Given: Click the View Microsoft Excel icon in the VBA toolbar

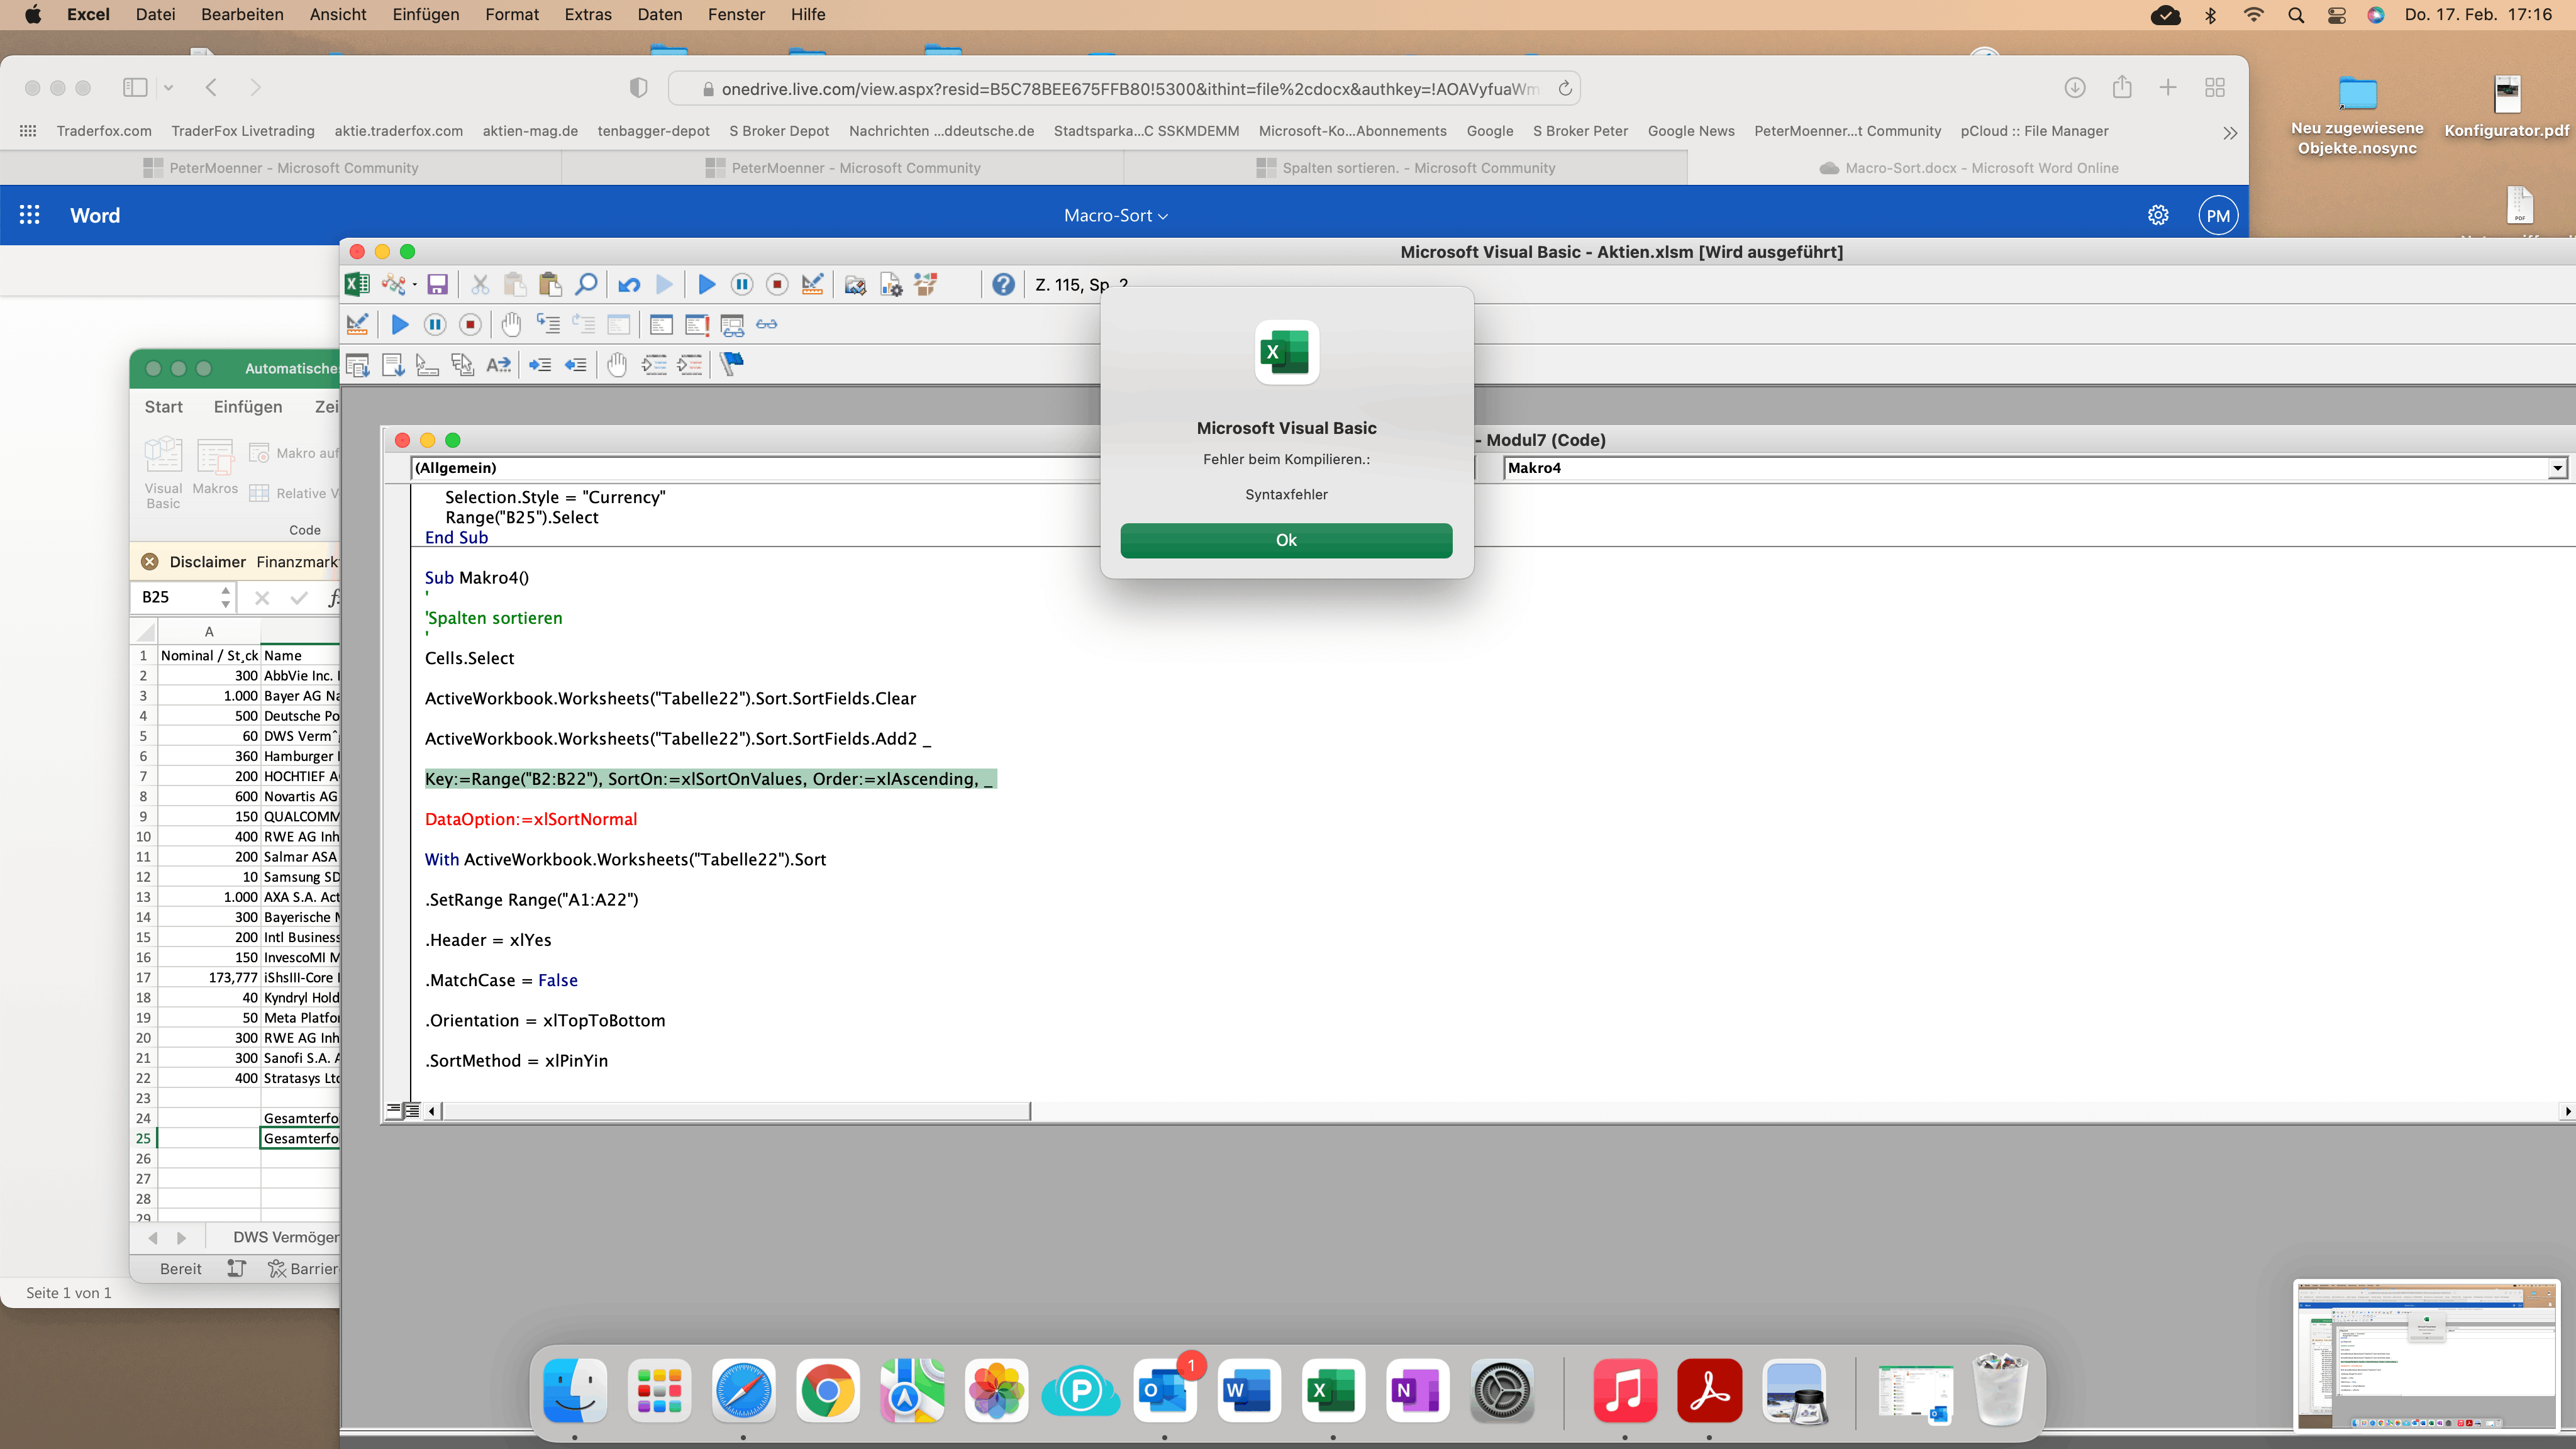Looking at the screenshot, I should [x=357, y=285].
